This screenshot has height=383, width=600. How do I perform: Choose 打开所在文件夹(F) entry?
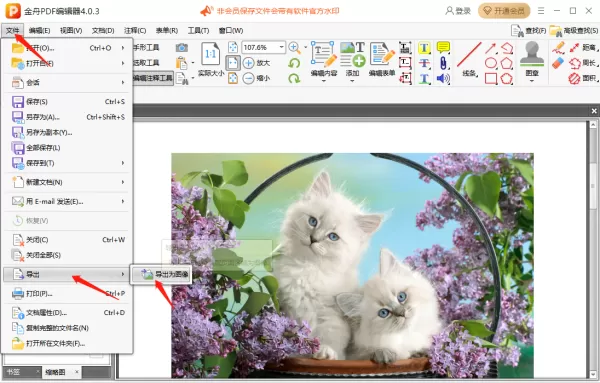click(68, 343)
